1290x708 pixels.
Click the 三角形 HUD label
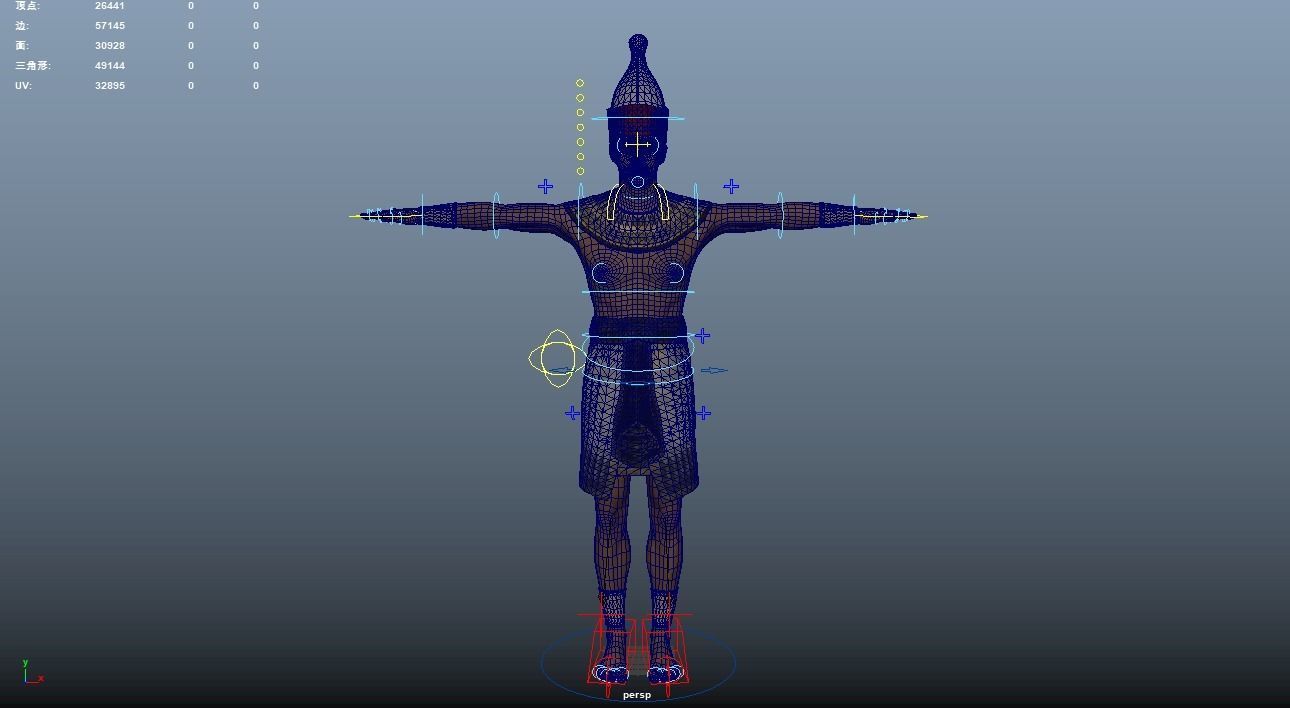[x=33, y=66]
